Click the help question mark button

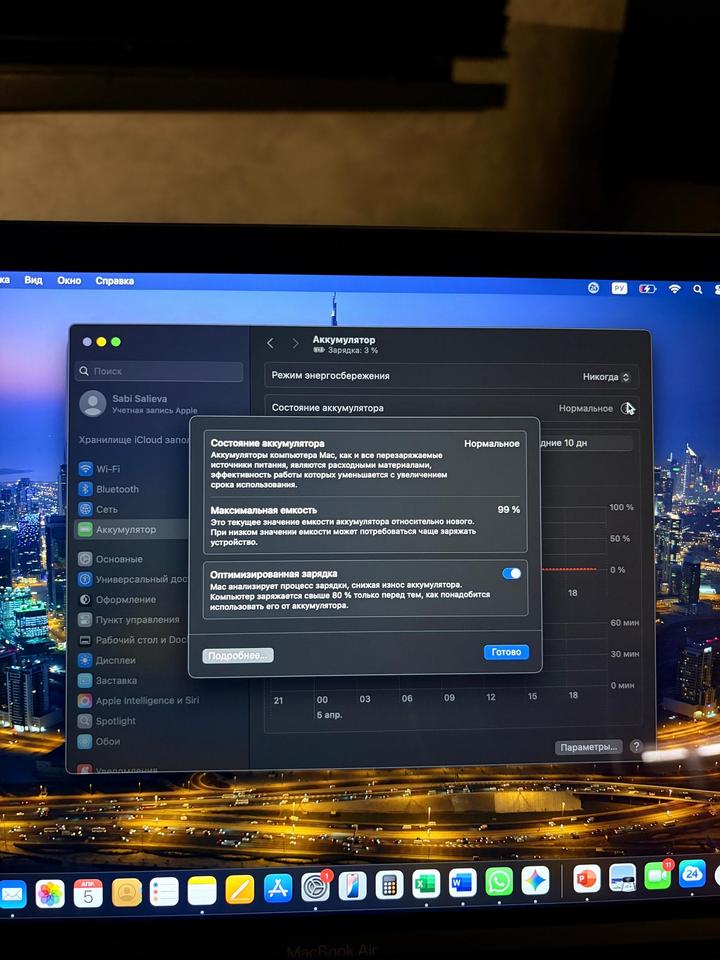pyautogui.click(x=636, y=747)
